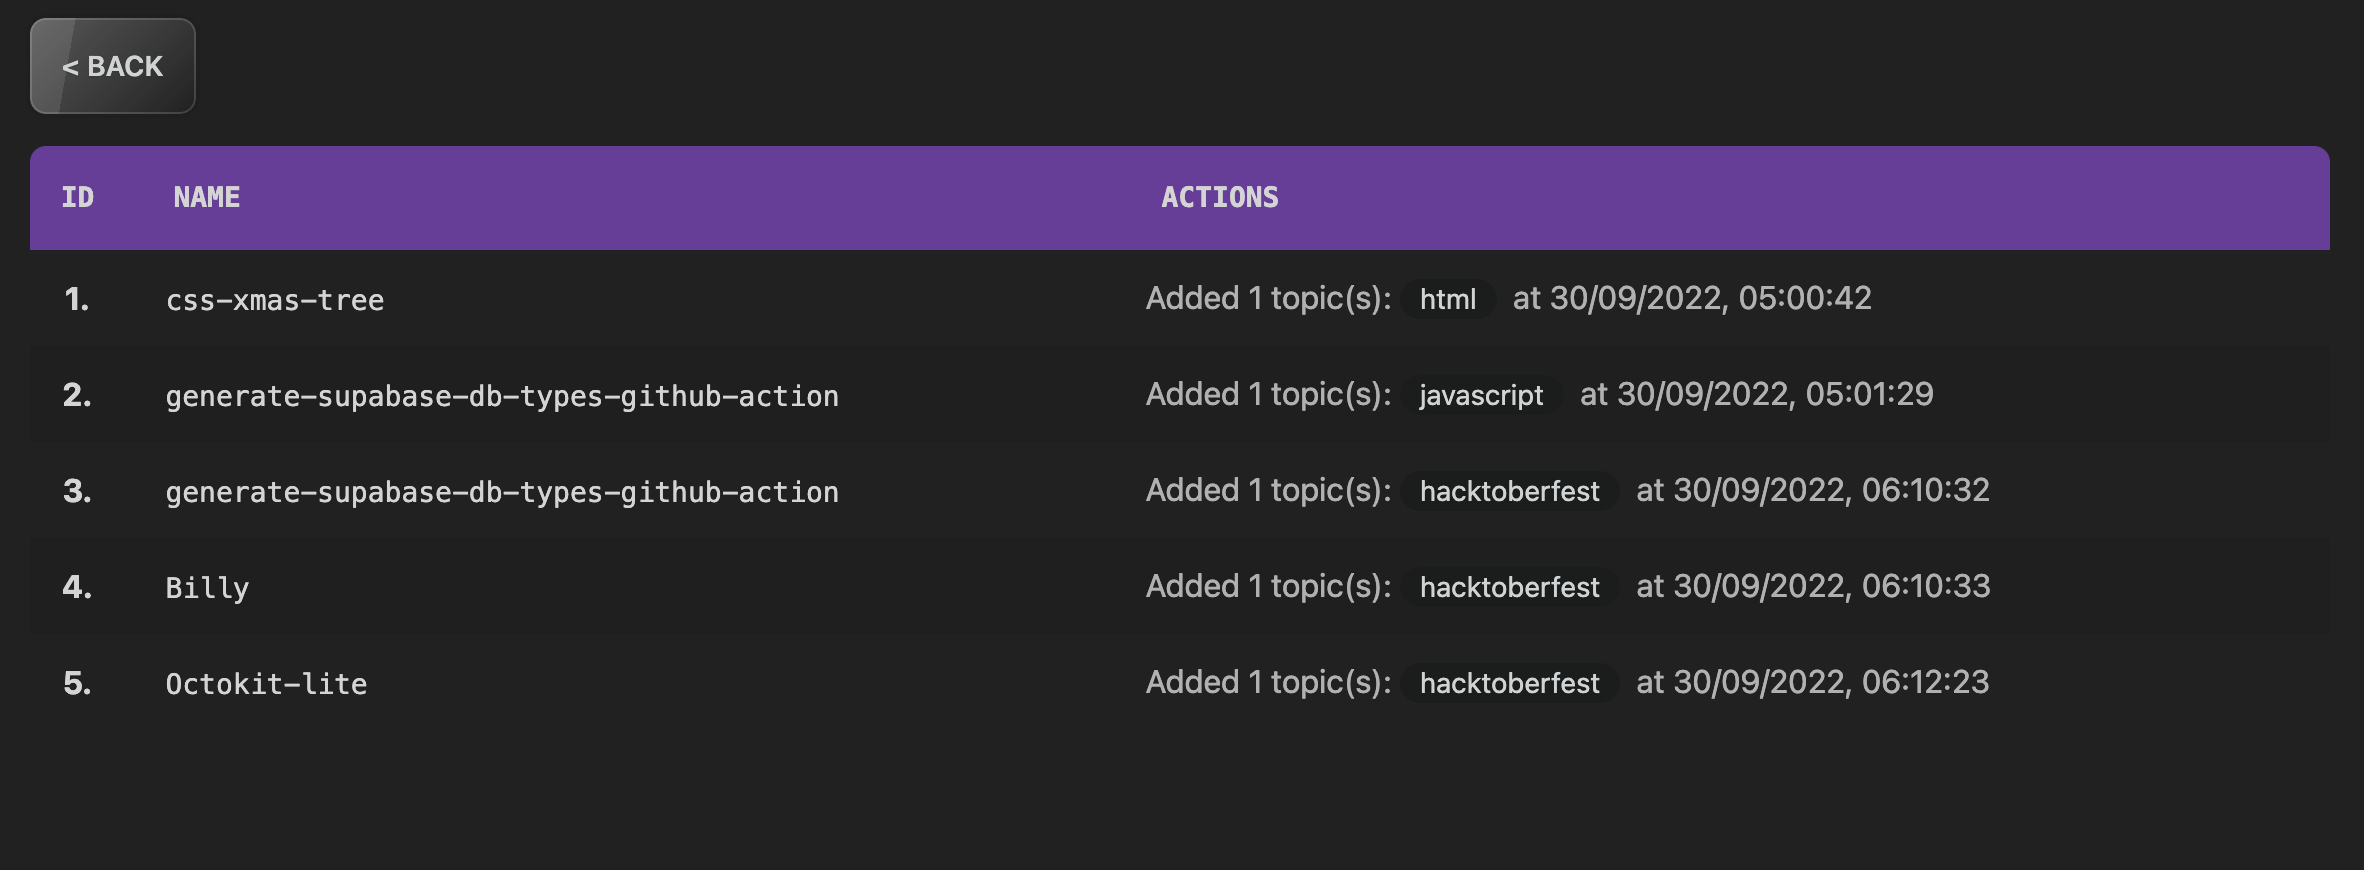Click the ID column header
Image resolution: width=2364 pixels, height=870 pixels.
[x=78, y=197]
